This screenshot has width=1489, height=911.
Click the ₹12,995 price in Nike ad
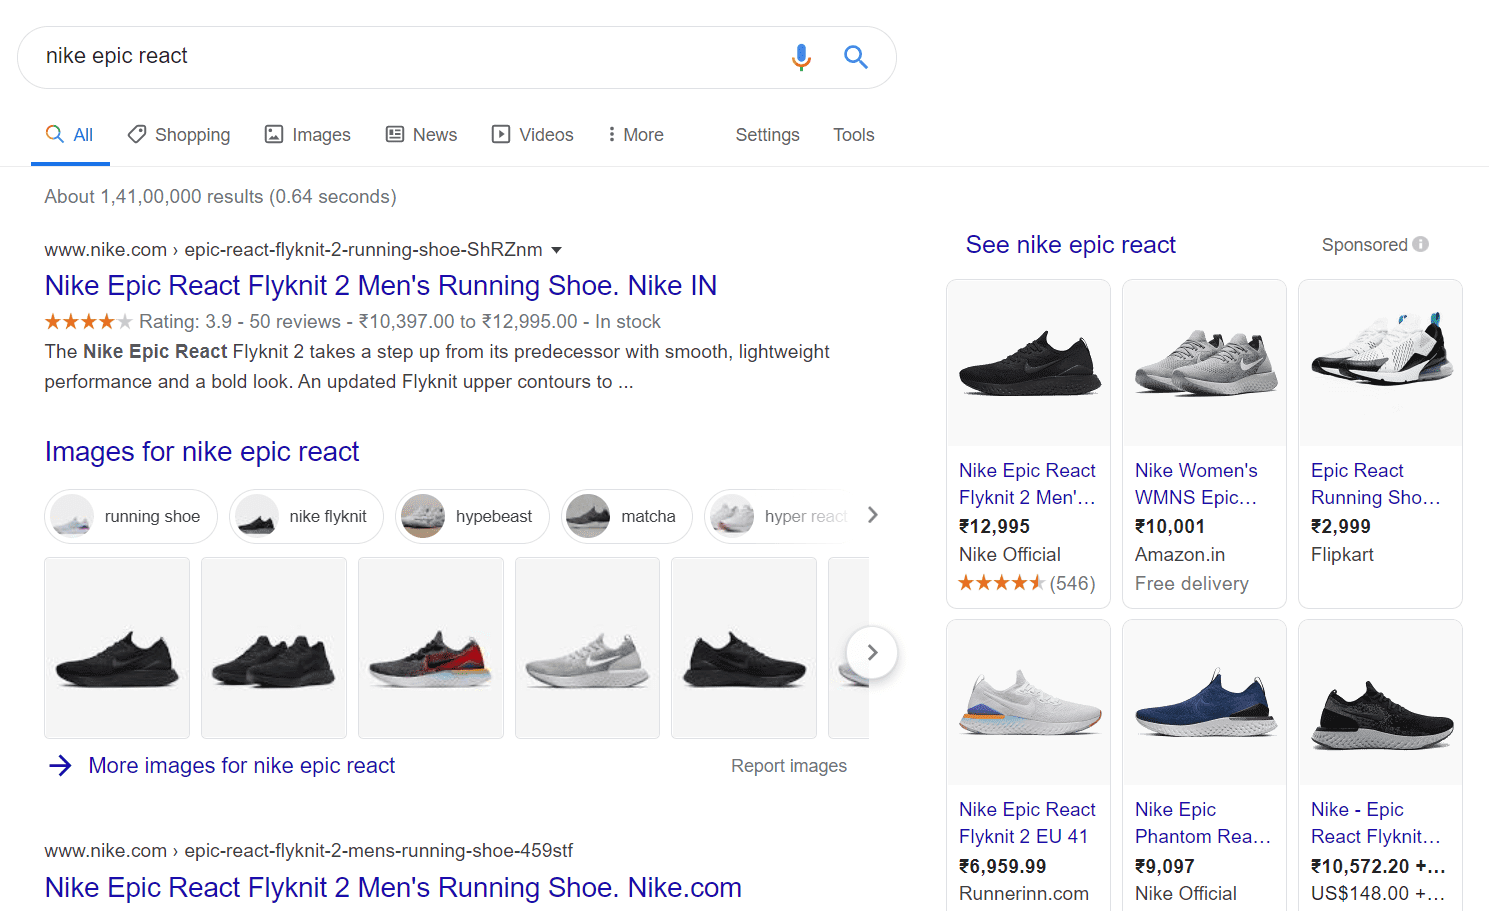(994, 527)
